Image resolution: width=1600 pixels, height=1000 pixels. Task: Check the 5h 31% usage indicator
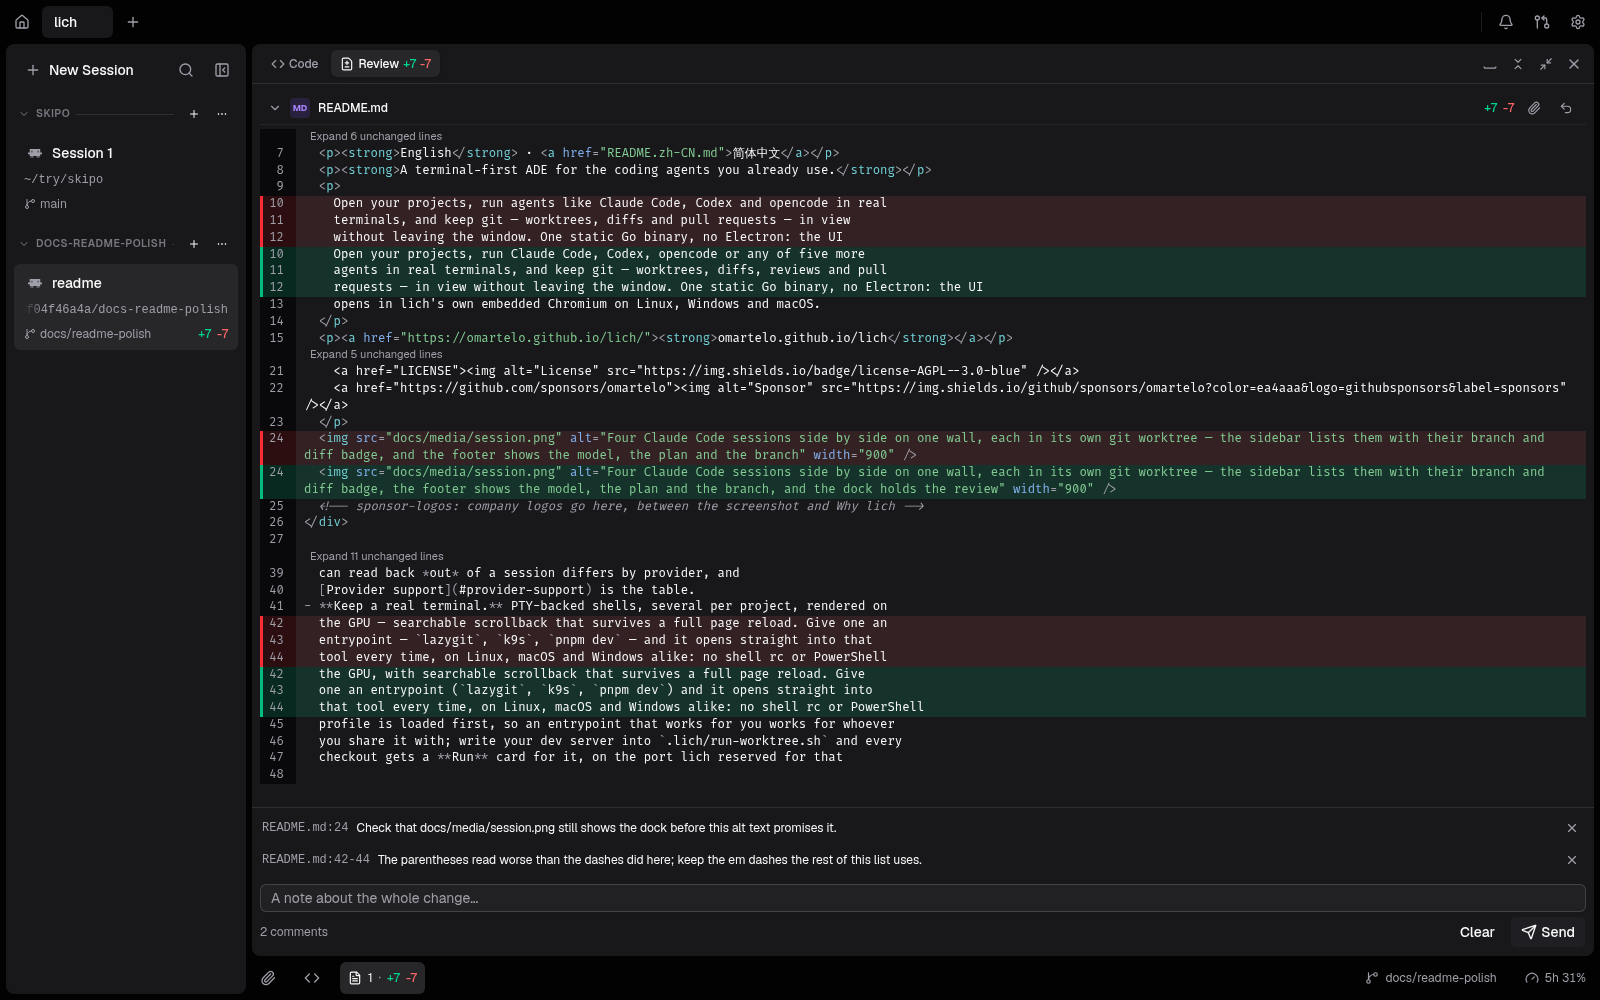click(x=1555, y=978)
